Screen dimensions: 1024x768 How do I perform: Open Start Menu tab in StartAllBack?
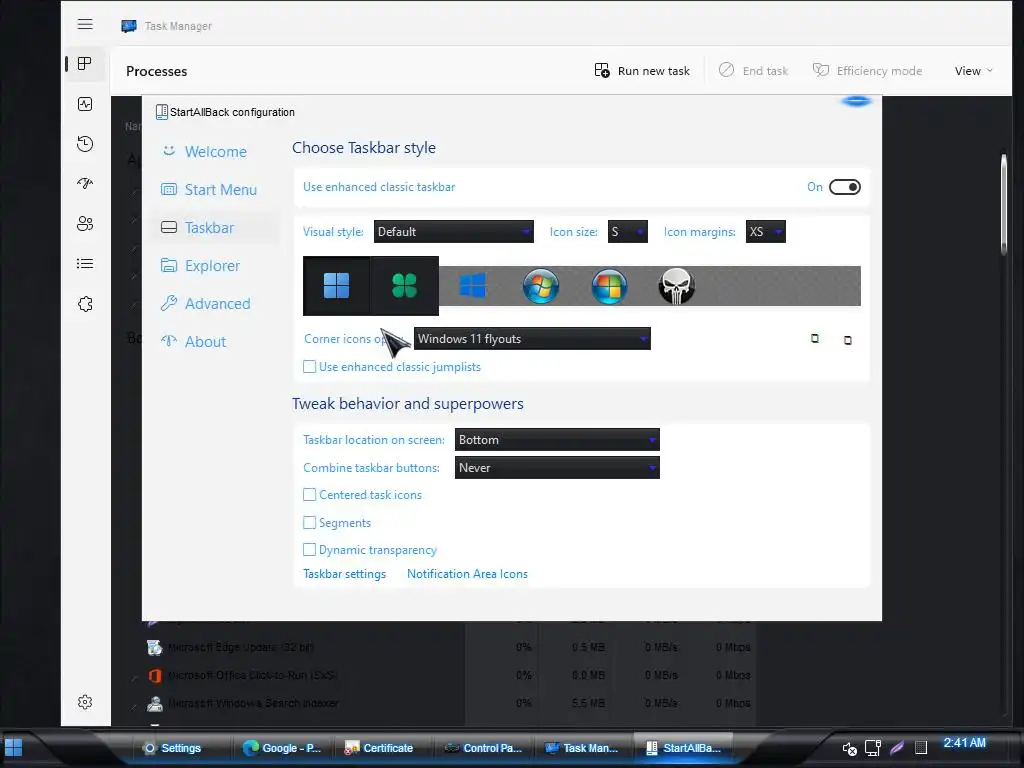click(x=215, y=189)
